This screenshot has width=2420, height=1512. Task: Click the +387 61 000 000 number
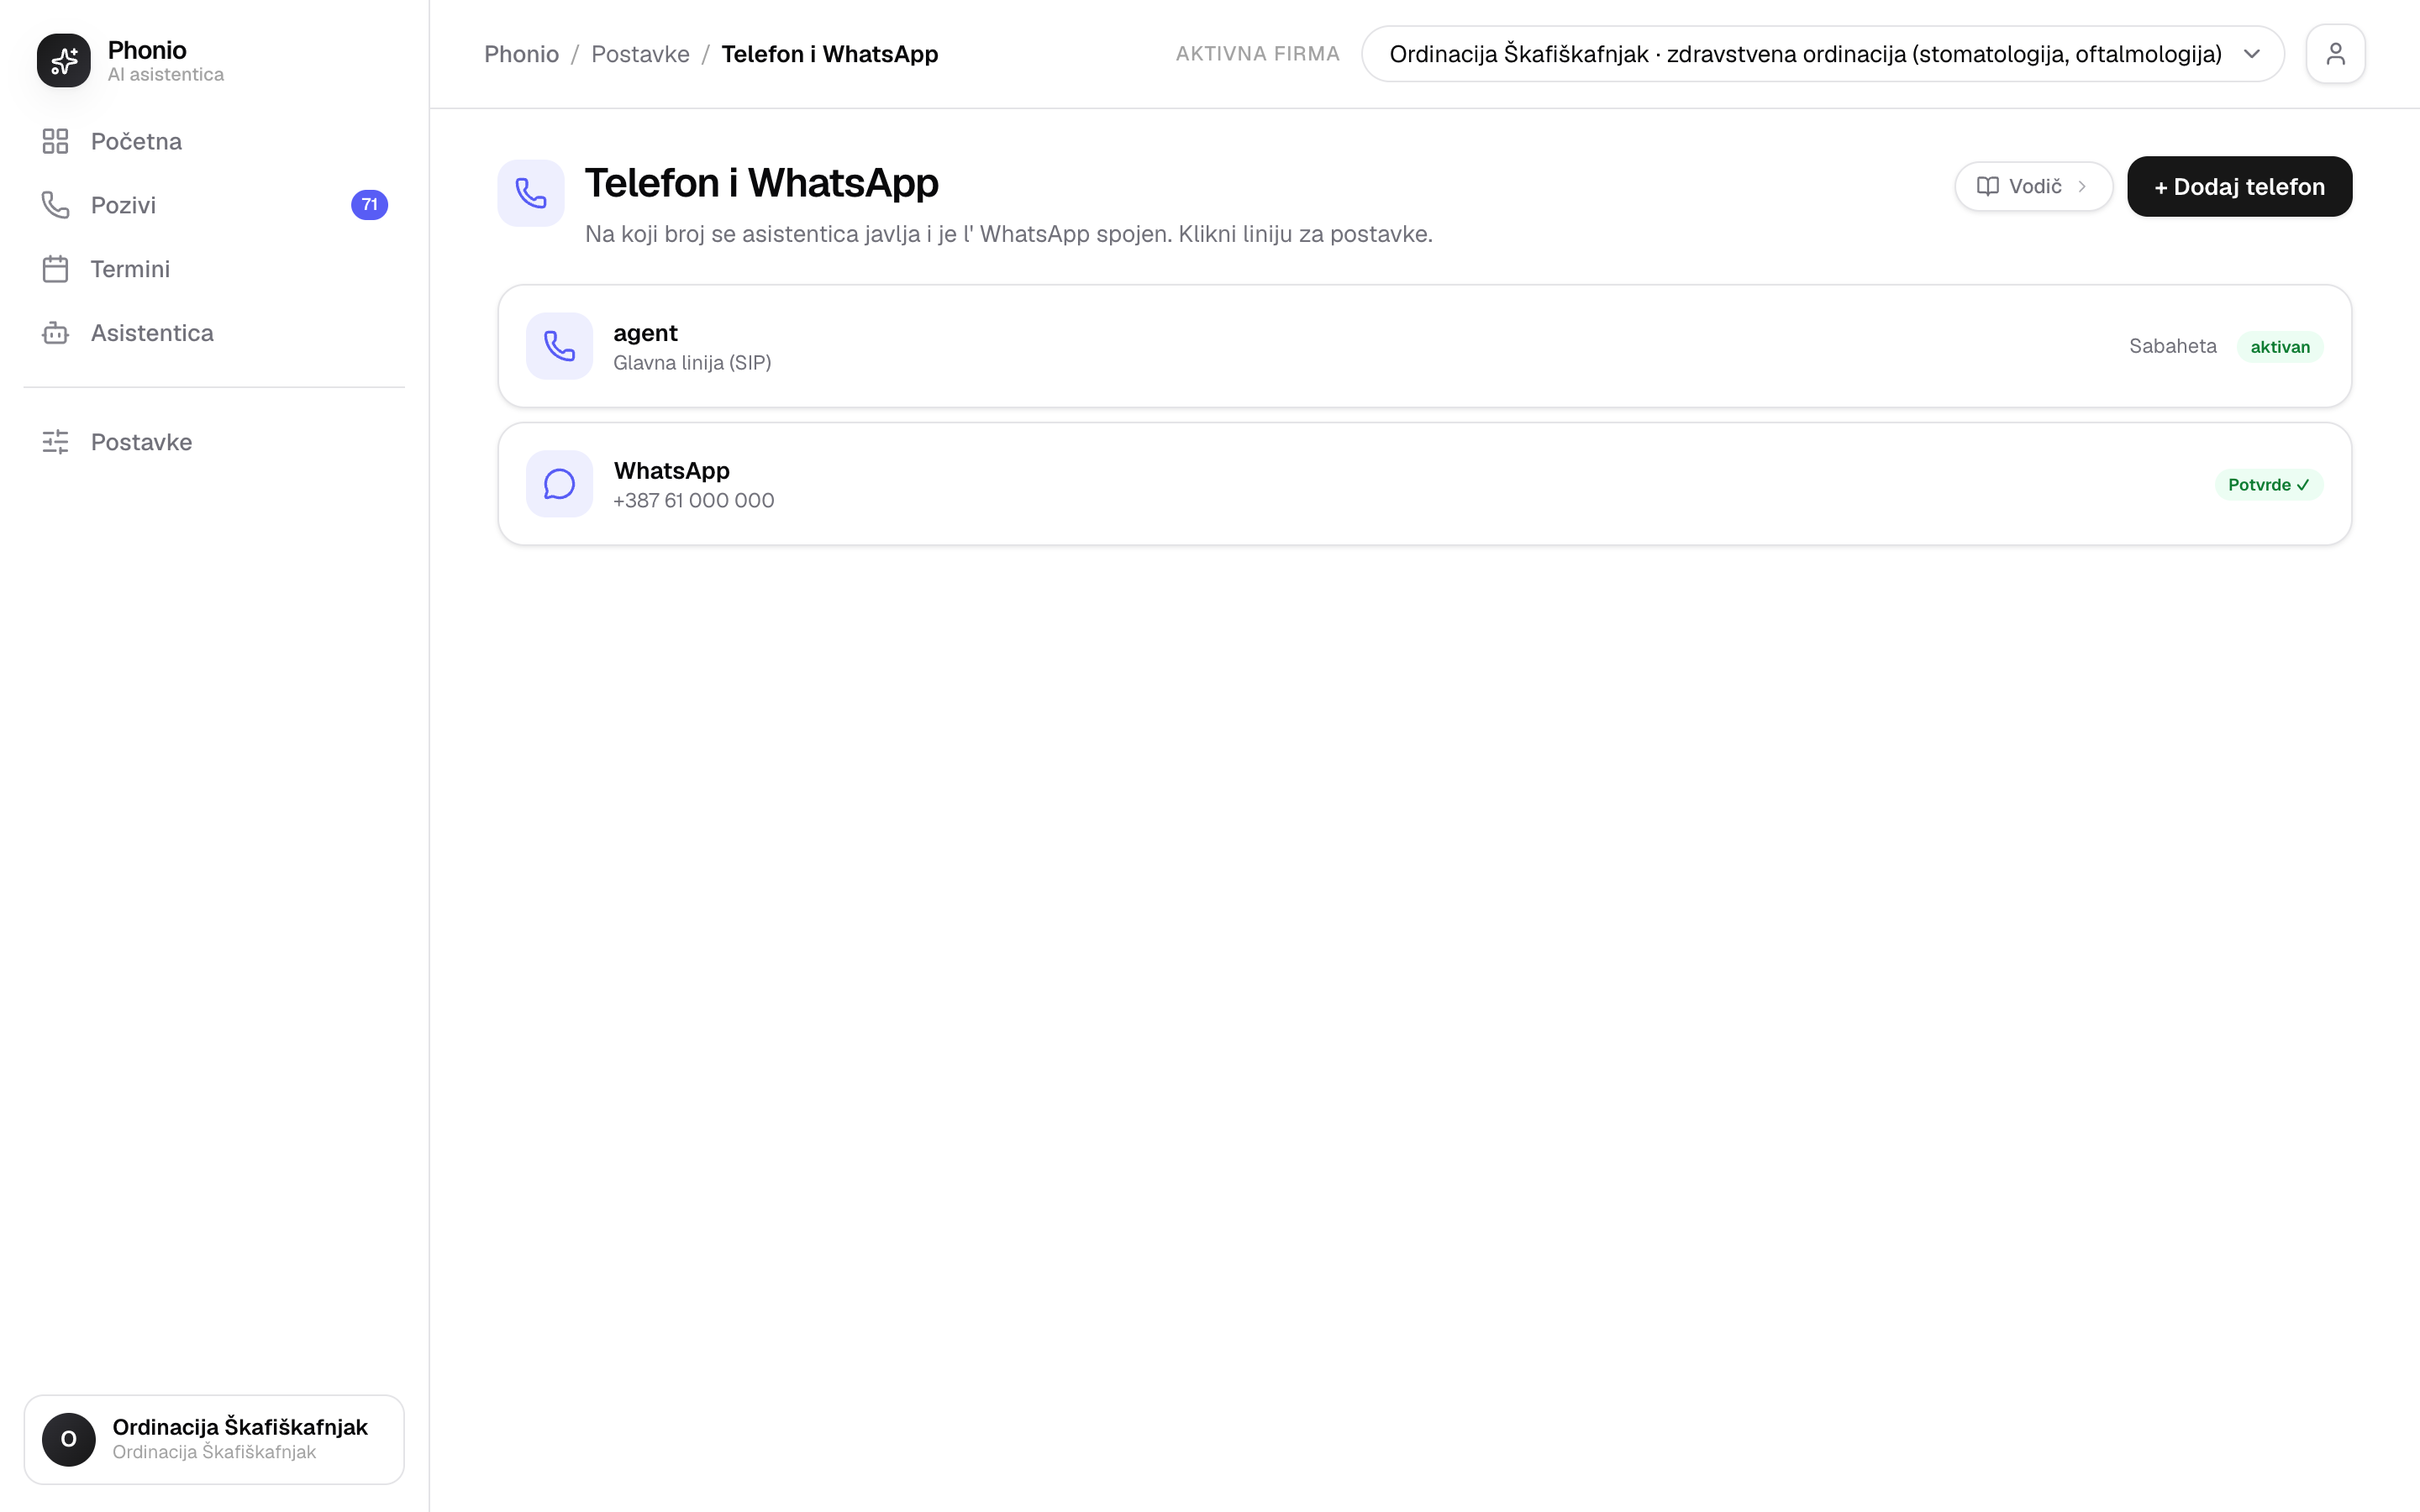click(x=693, y=500)
